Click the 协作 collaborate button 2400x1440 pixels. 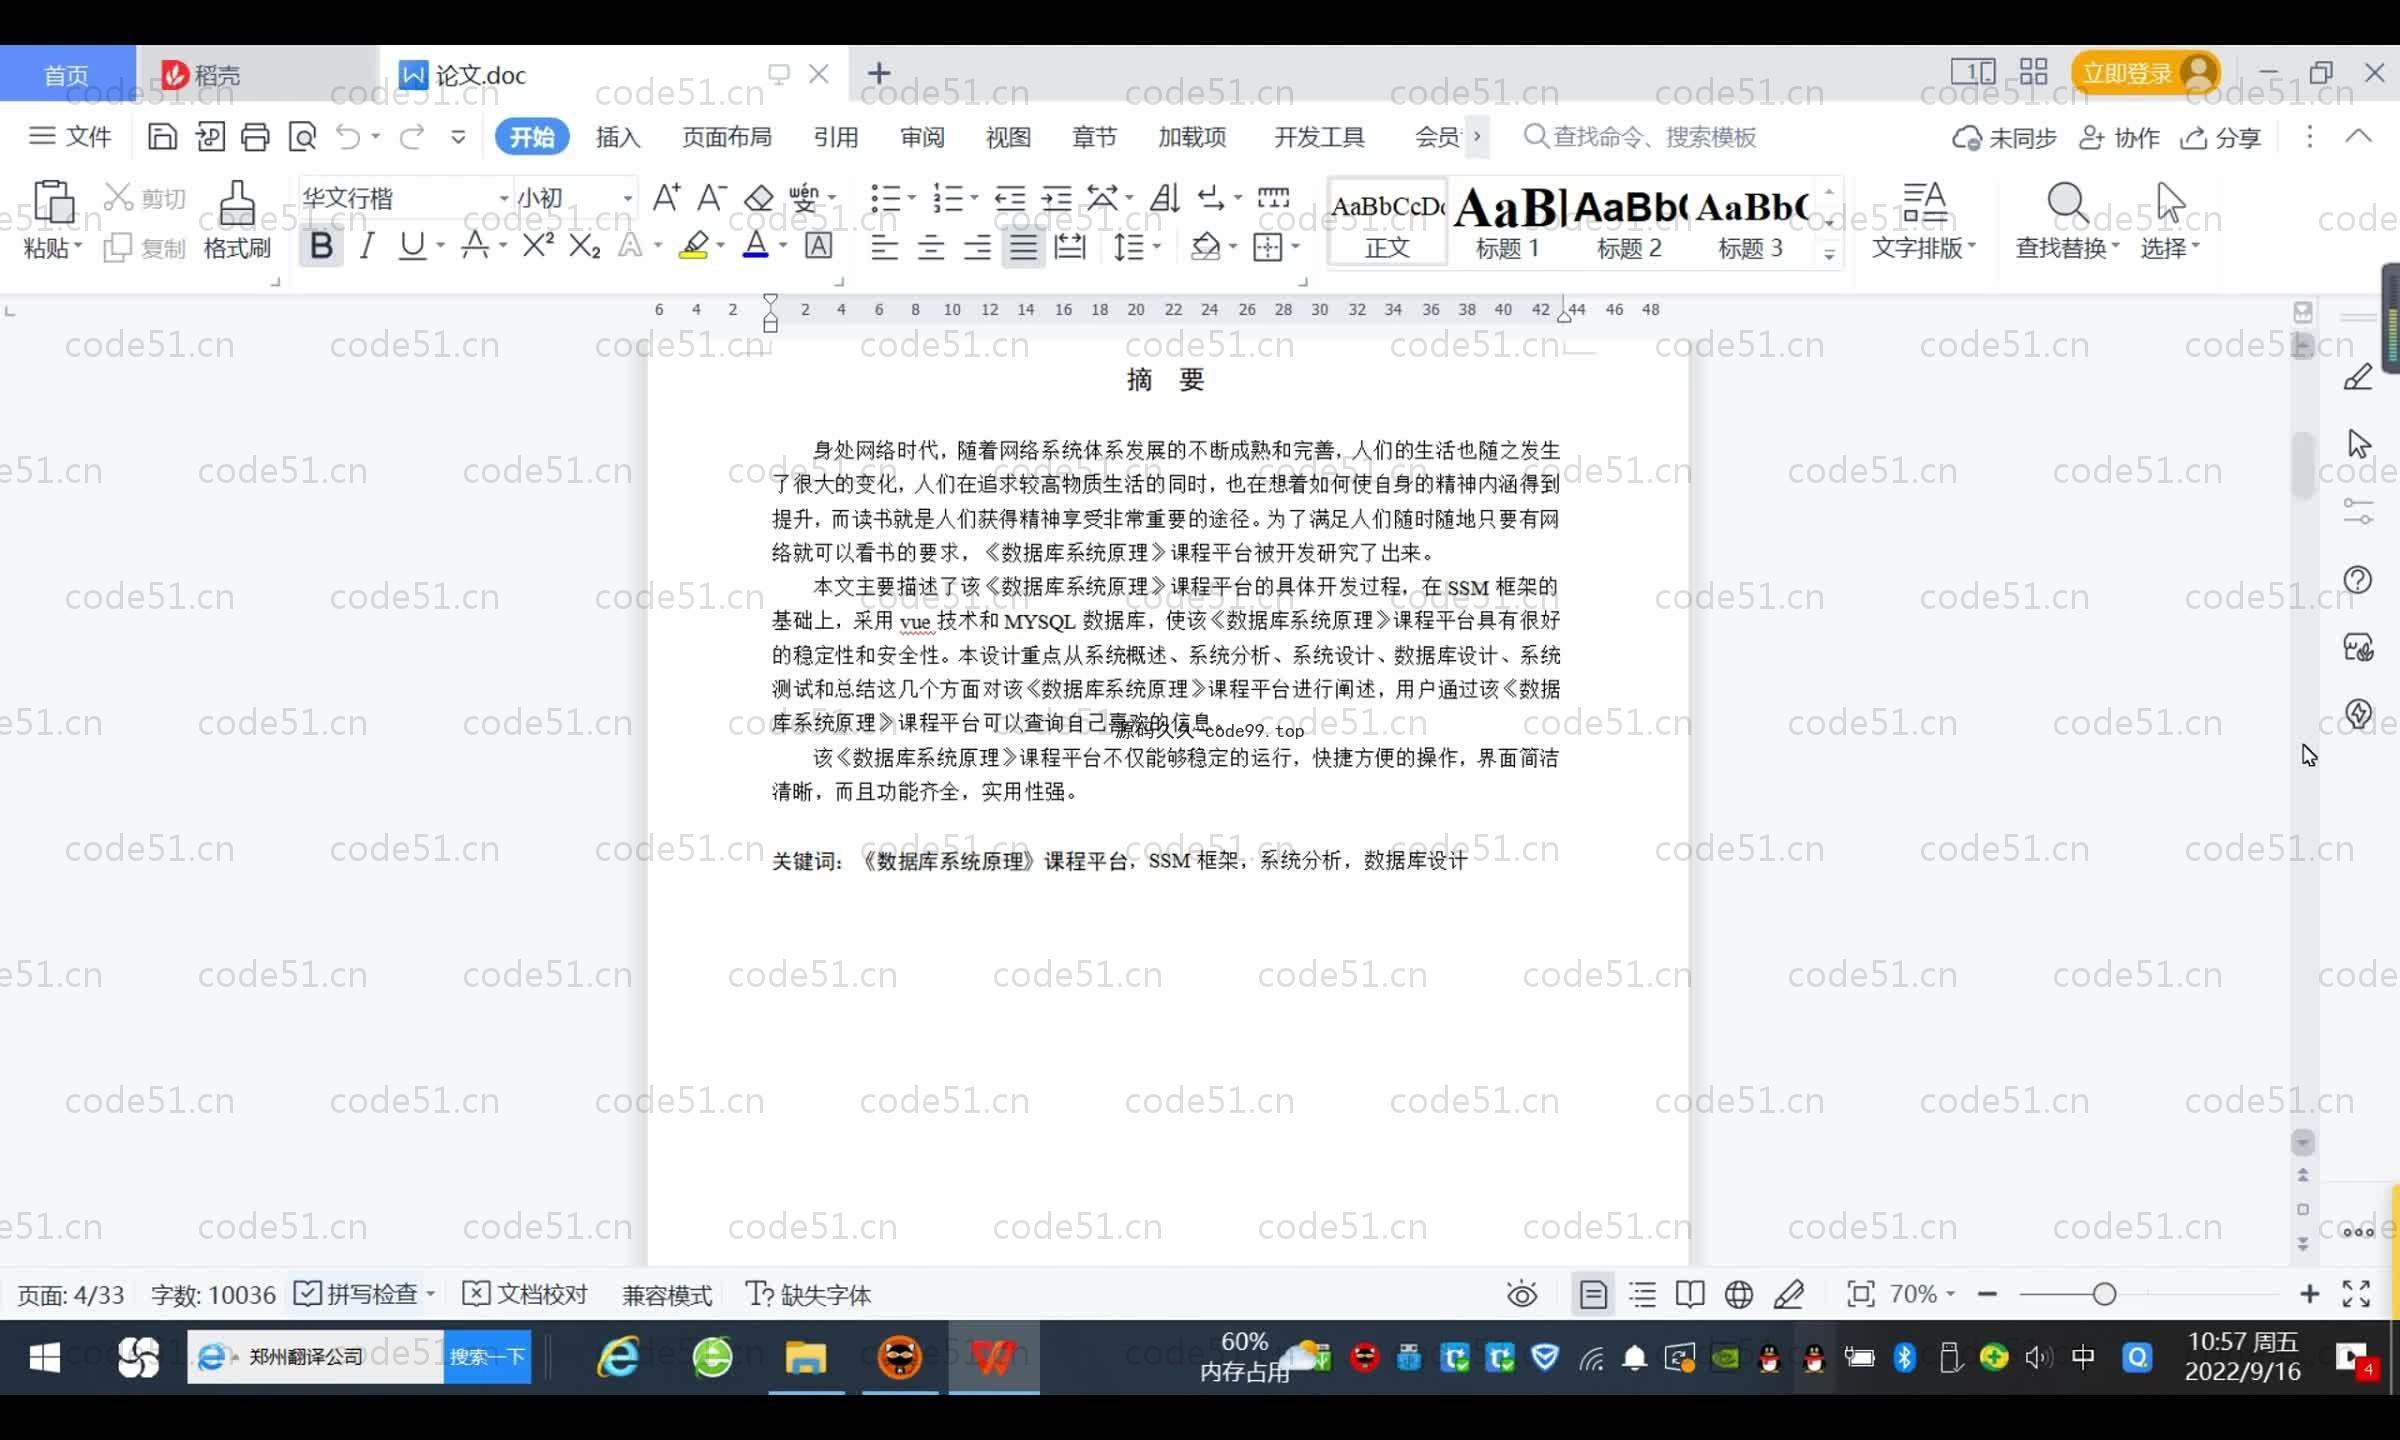[2119, 137]
